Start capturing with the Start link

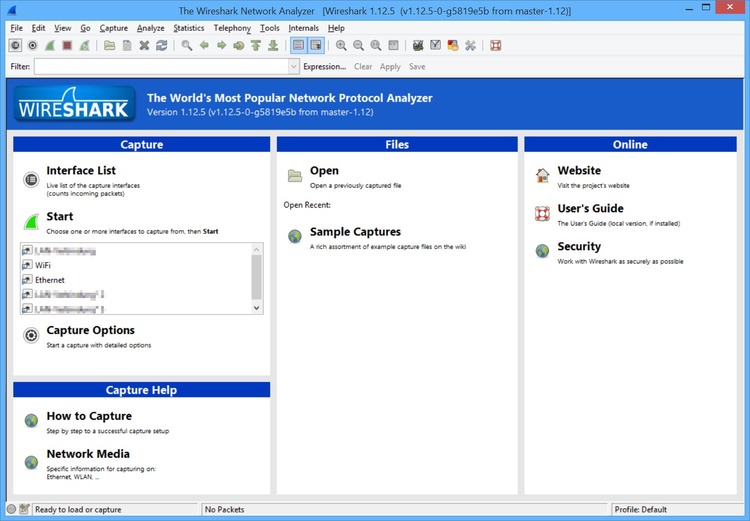(60, 216)
